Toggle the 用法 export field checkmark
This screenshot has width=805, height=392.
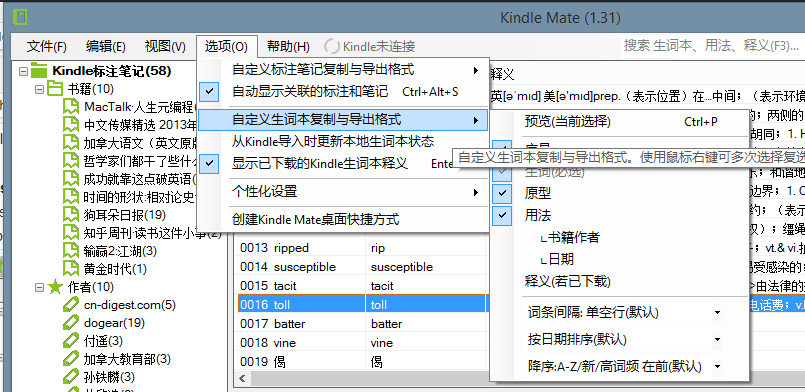503,215
